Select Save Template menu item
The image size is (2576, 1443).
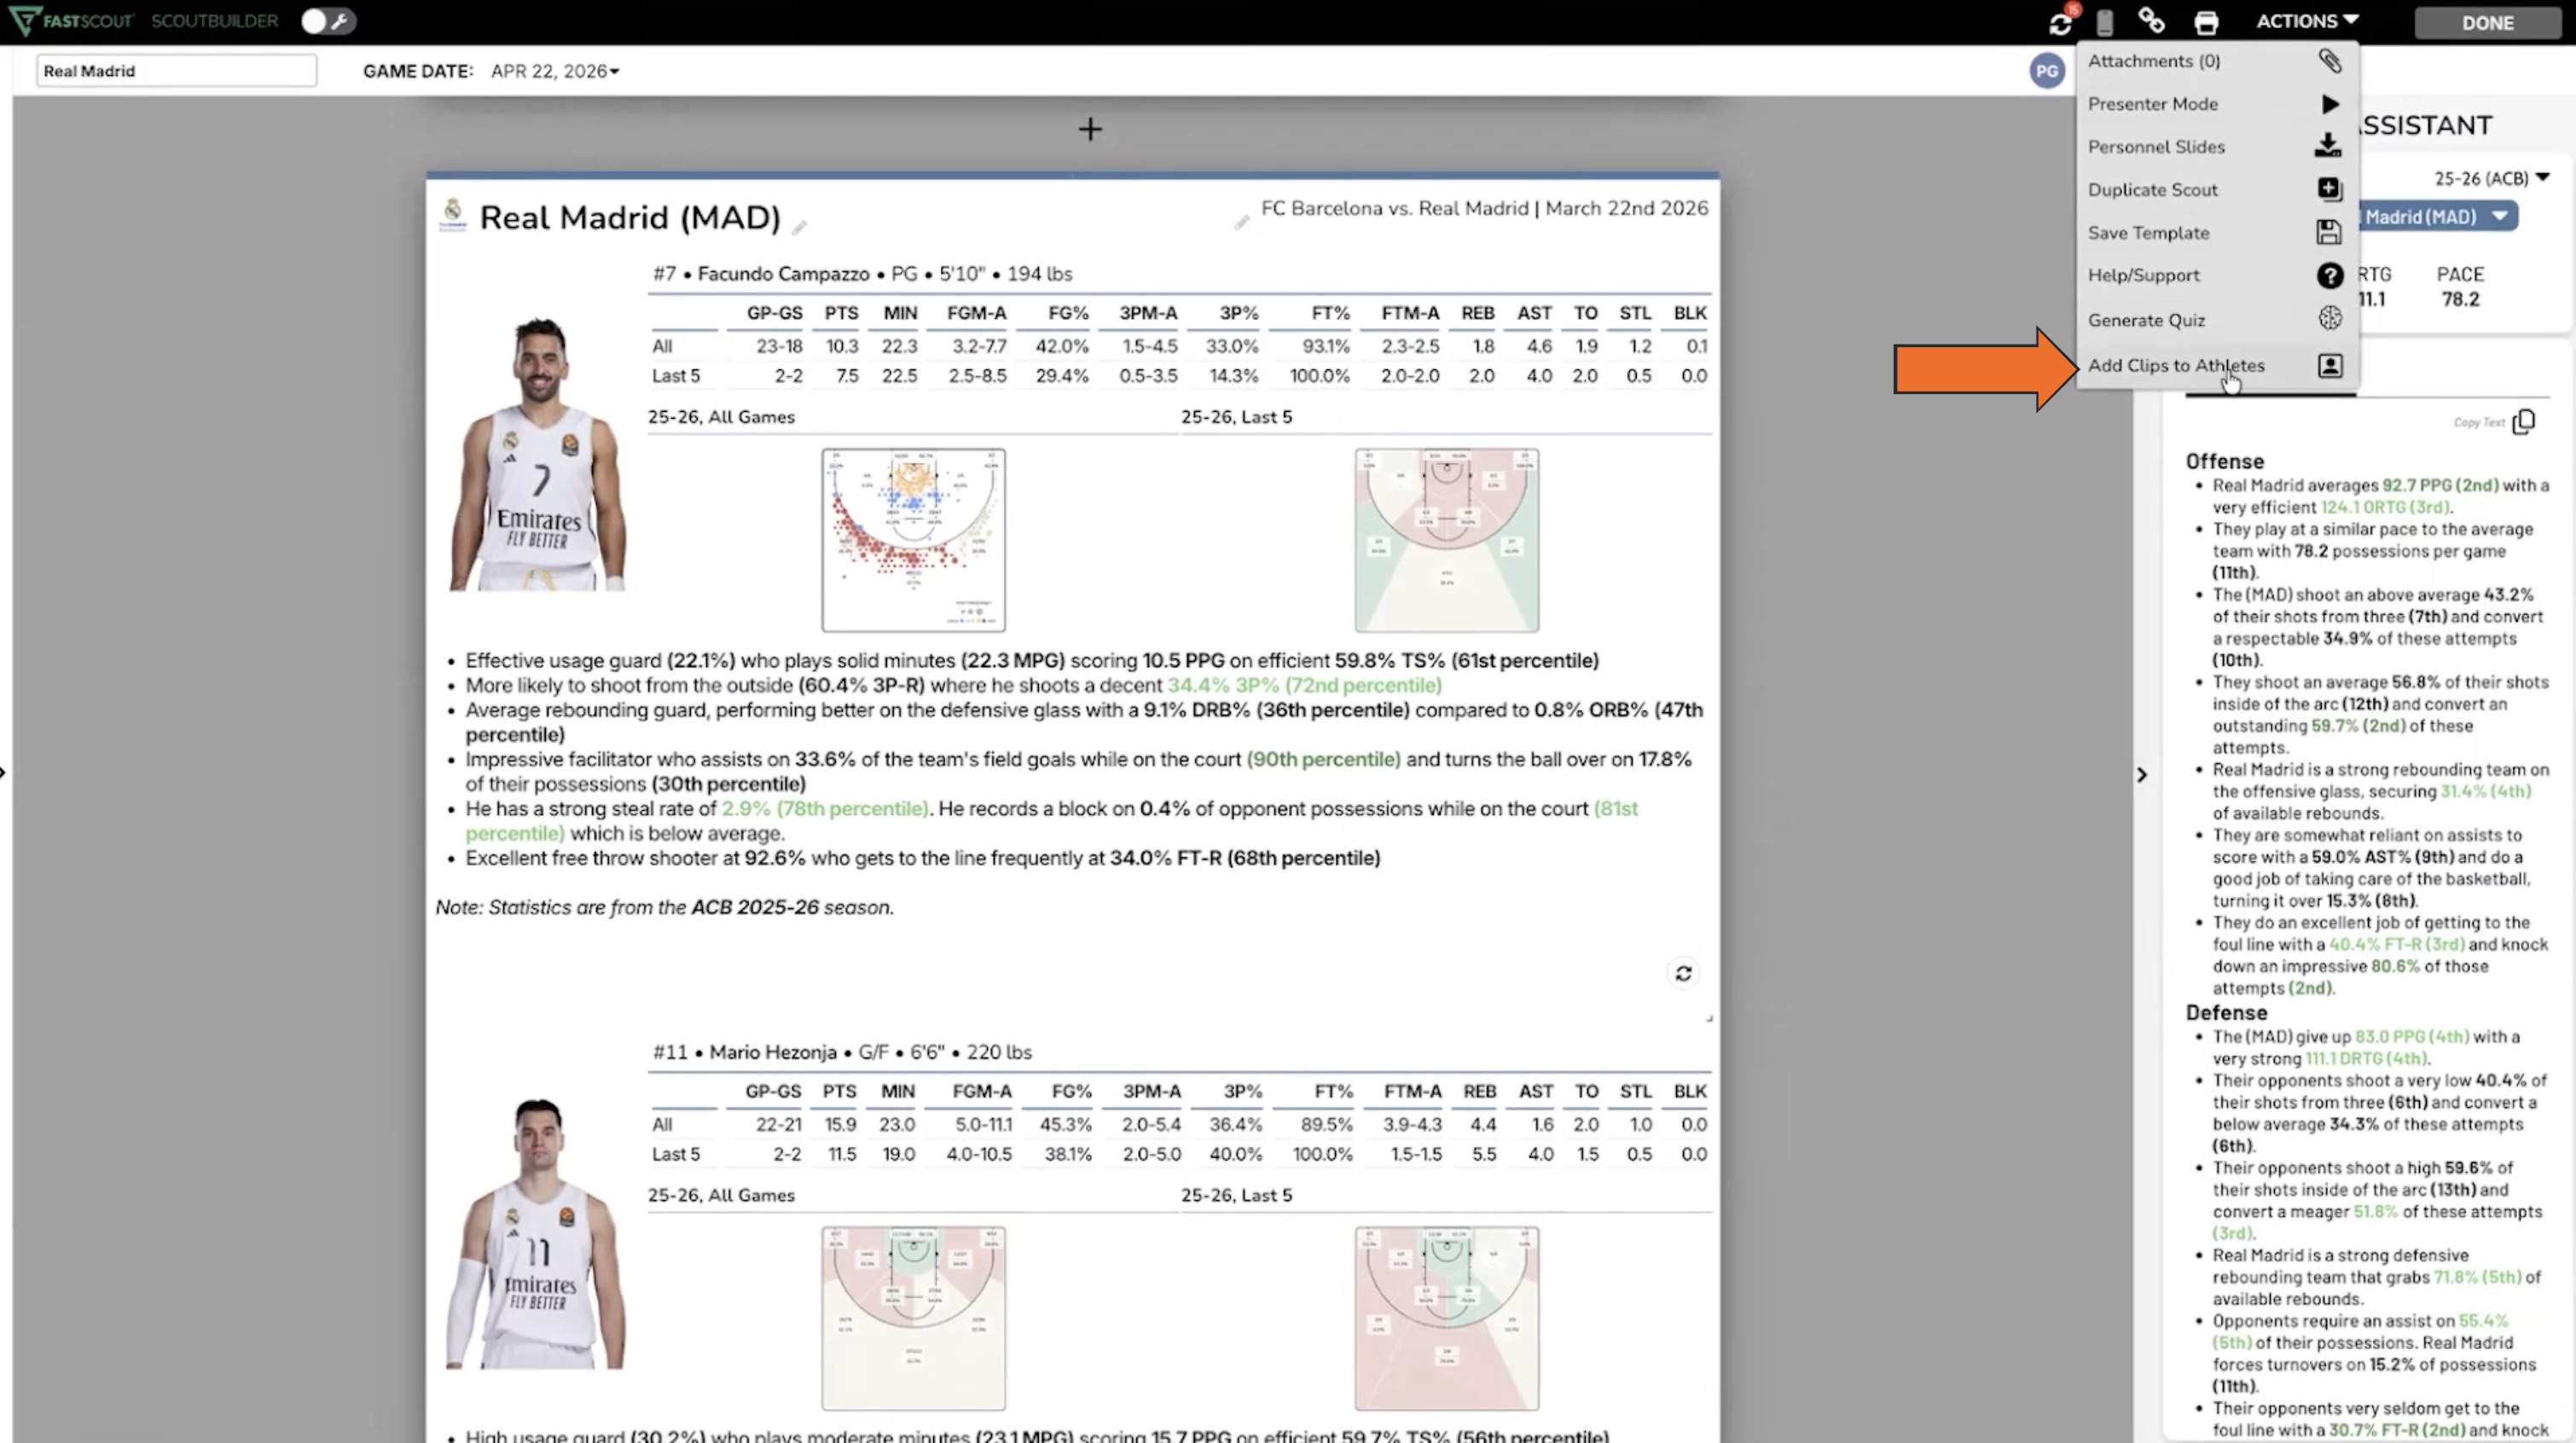[2217, 232]
